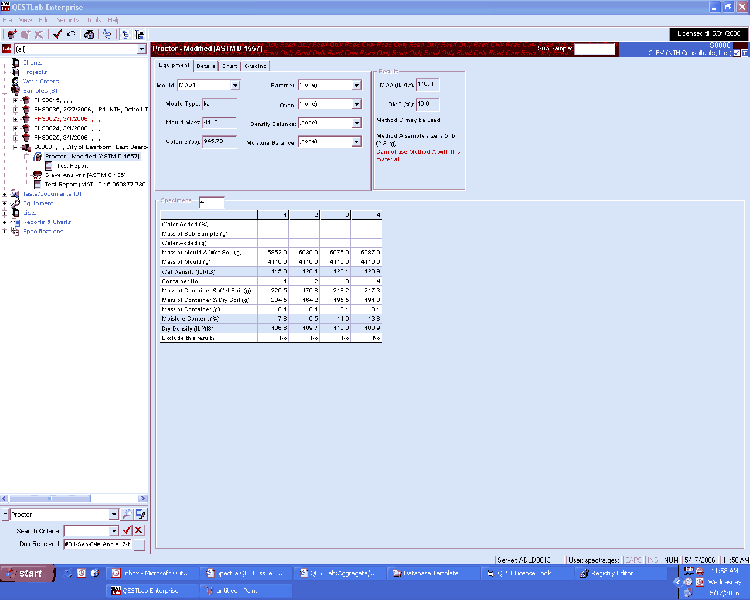Click the Proctor test icon in the tree
Screen dimensions: 750x600
[x=37, y=156]
